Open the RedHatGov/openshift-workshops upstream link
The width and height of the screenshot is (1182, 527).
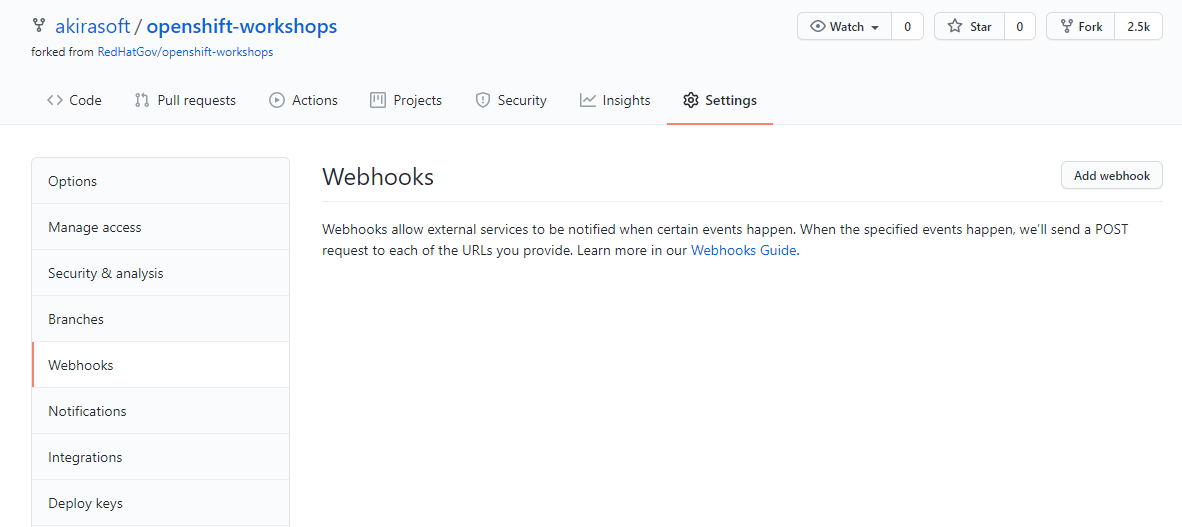(185, 52)
